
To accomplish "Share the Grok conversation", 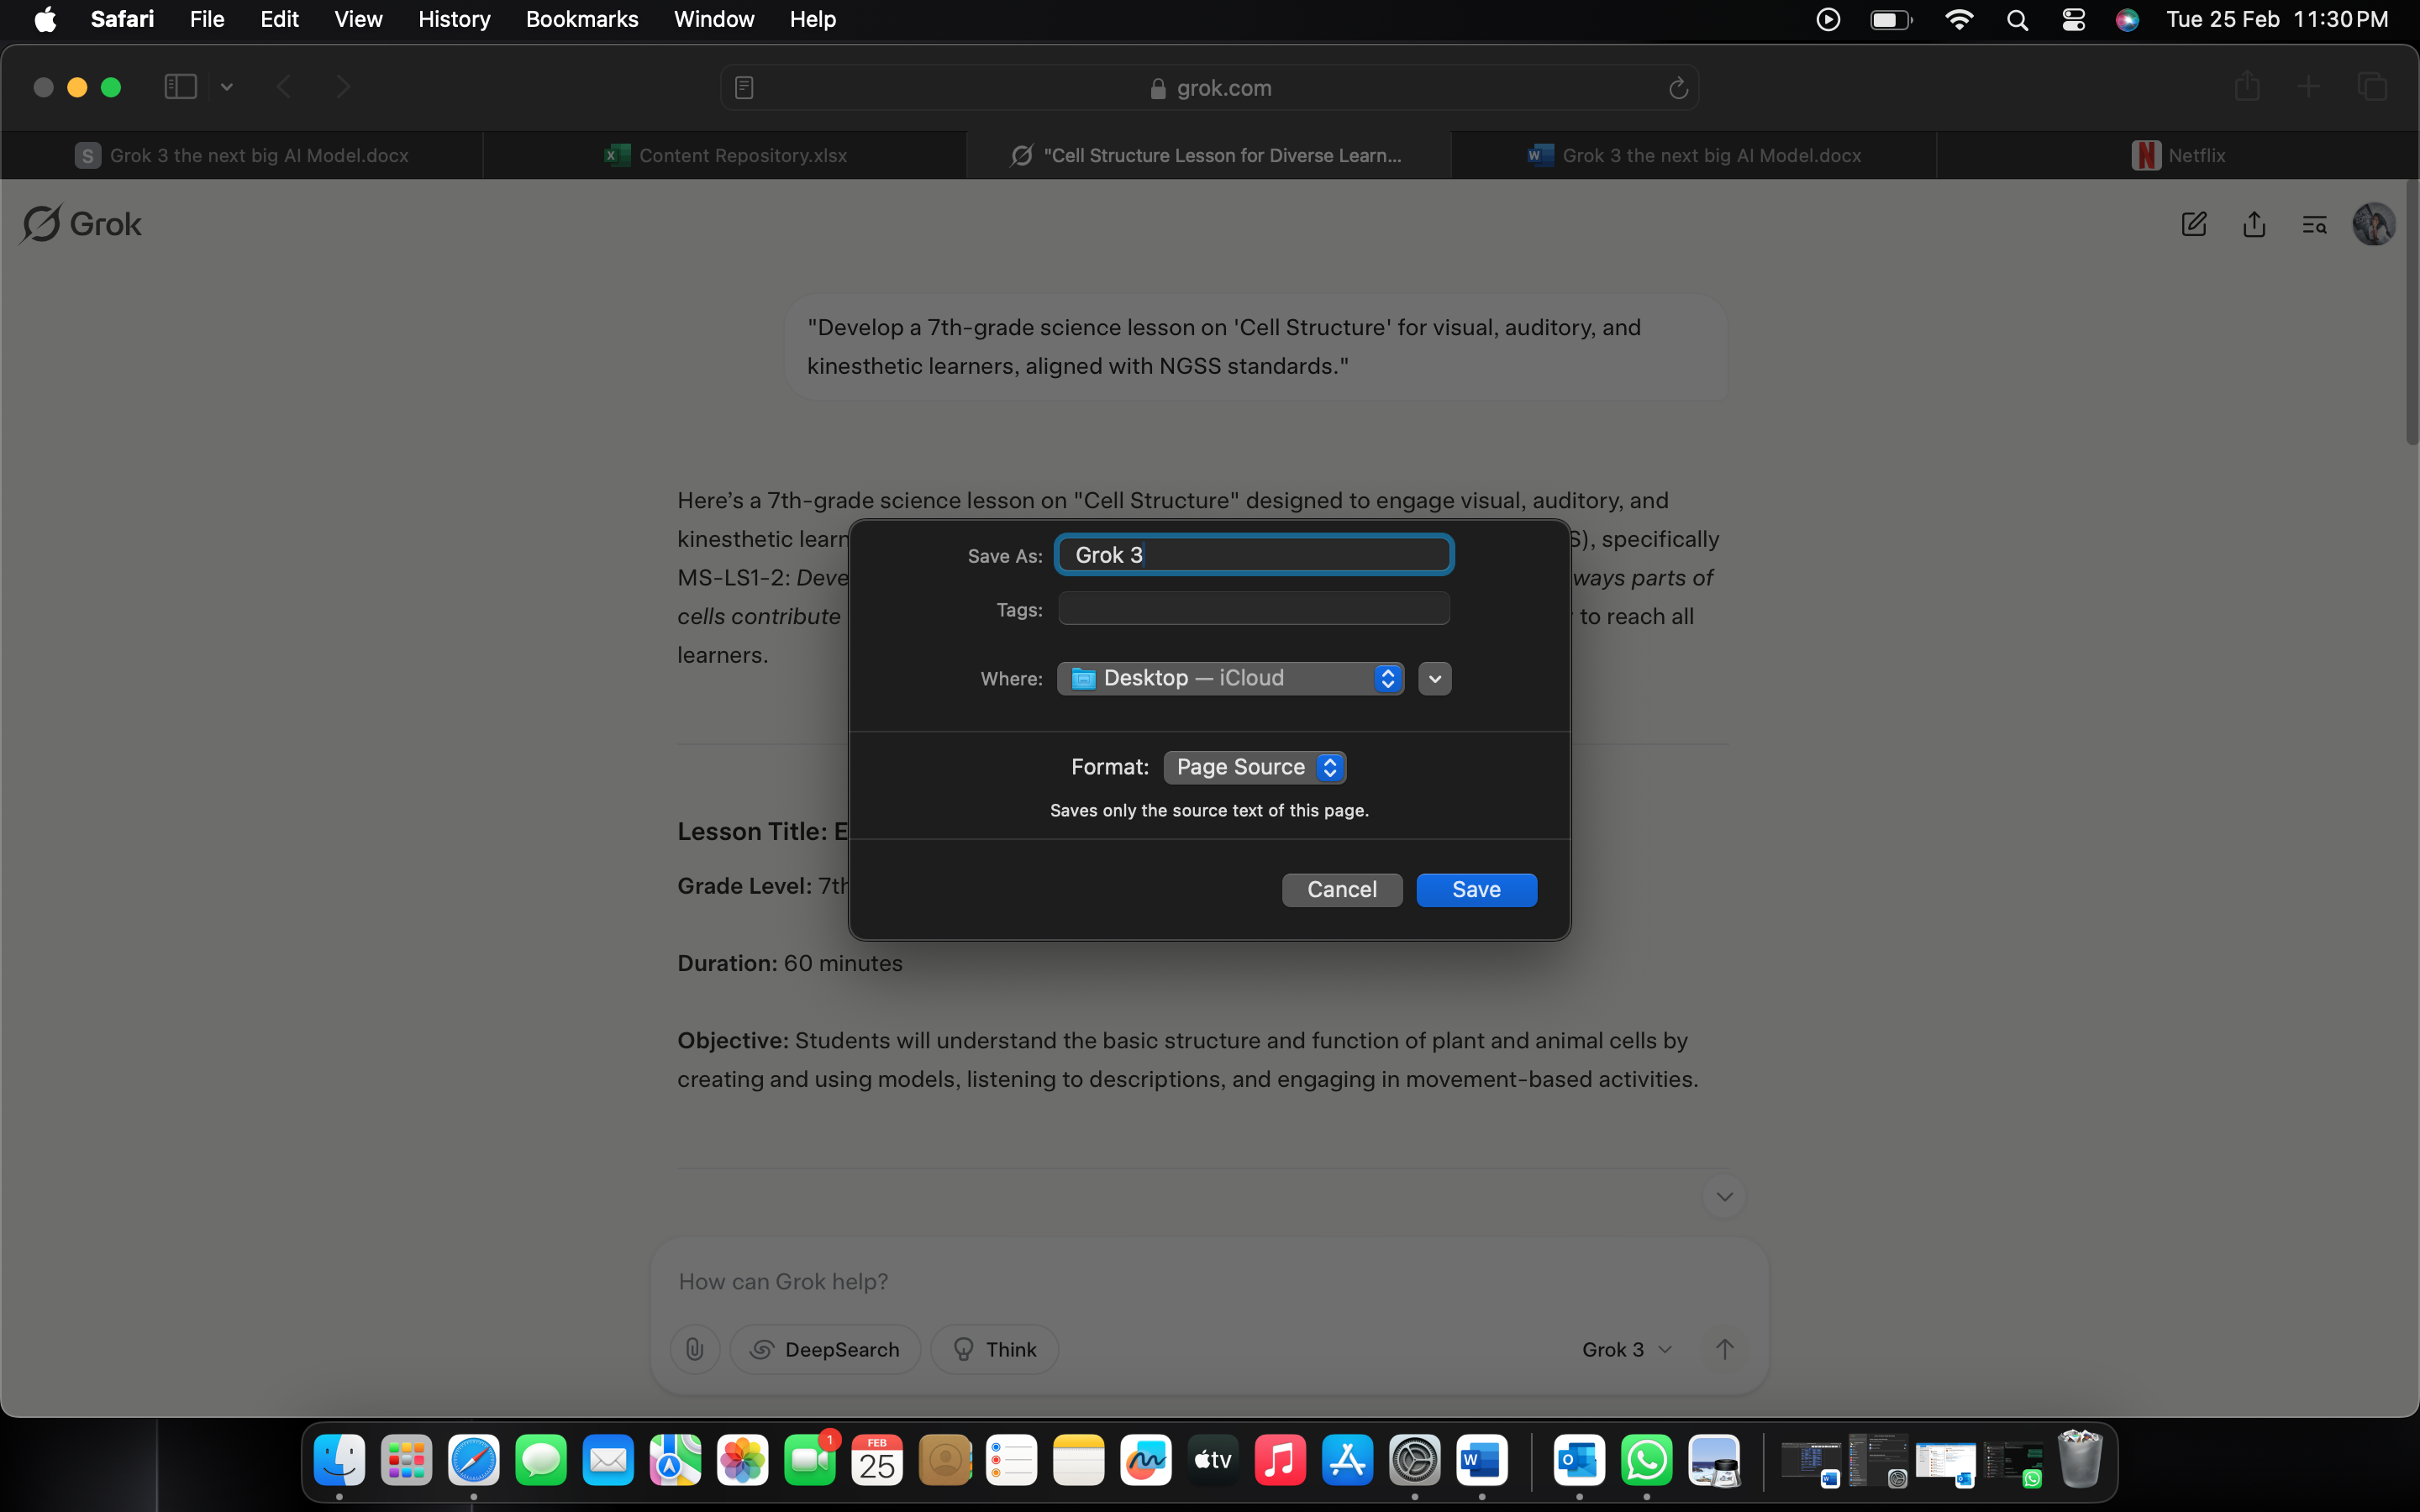I will (x=2254, y=224).
